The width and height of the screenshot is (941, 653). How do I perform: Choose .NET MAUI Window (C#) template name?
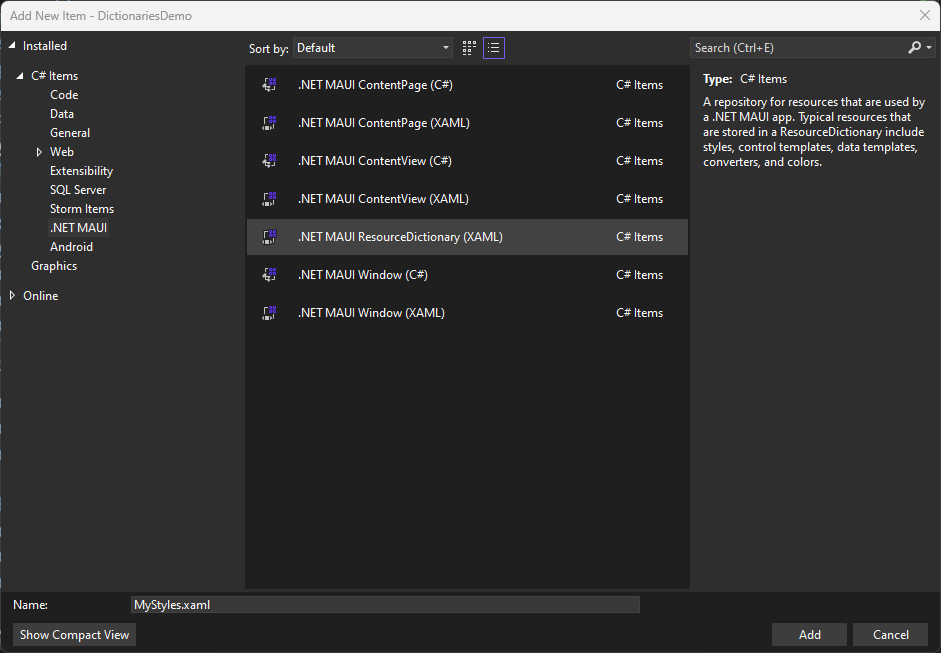click(362, 275)
